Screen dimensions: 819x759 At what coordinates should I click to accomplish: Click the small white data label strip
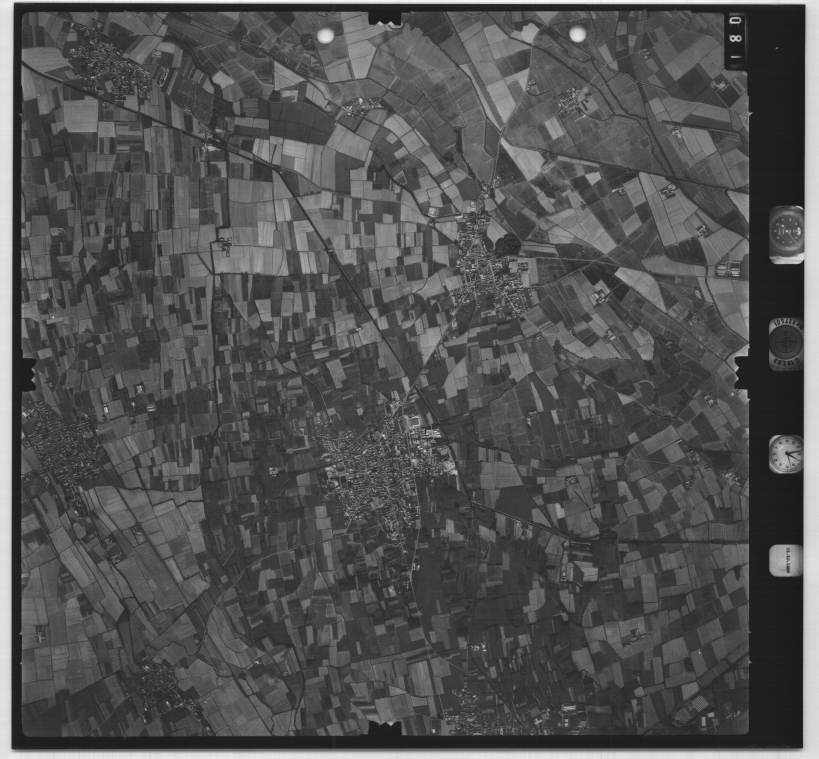[785, 560]
